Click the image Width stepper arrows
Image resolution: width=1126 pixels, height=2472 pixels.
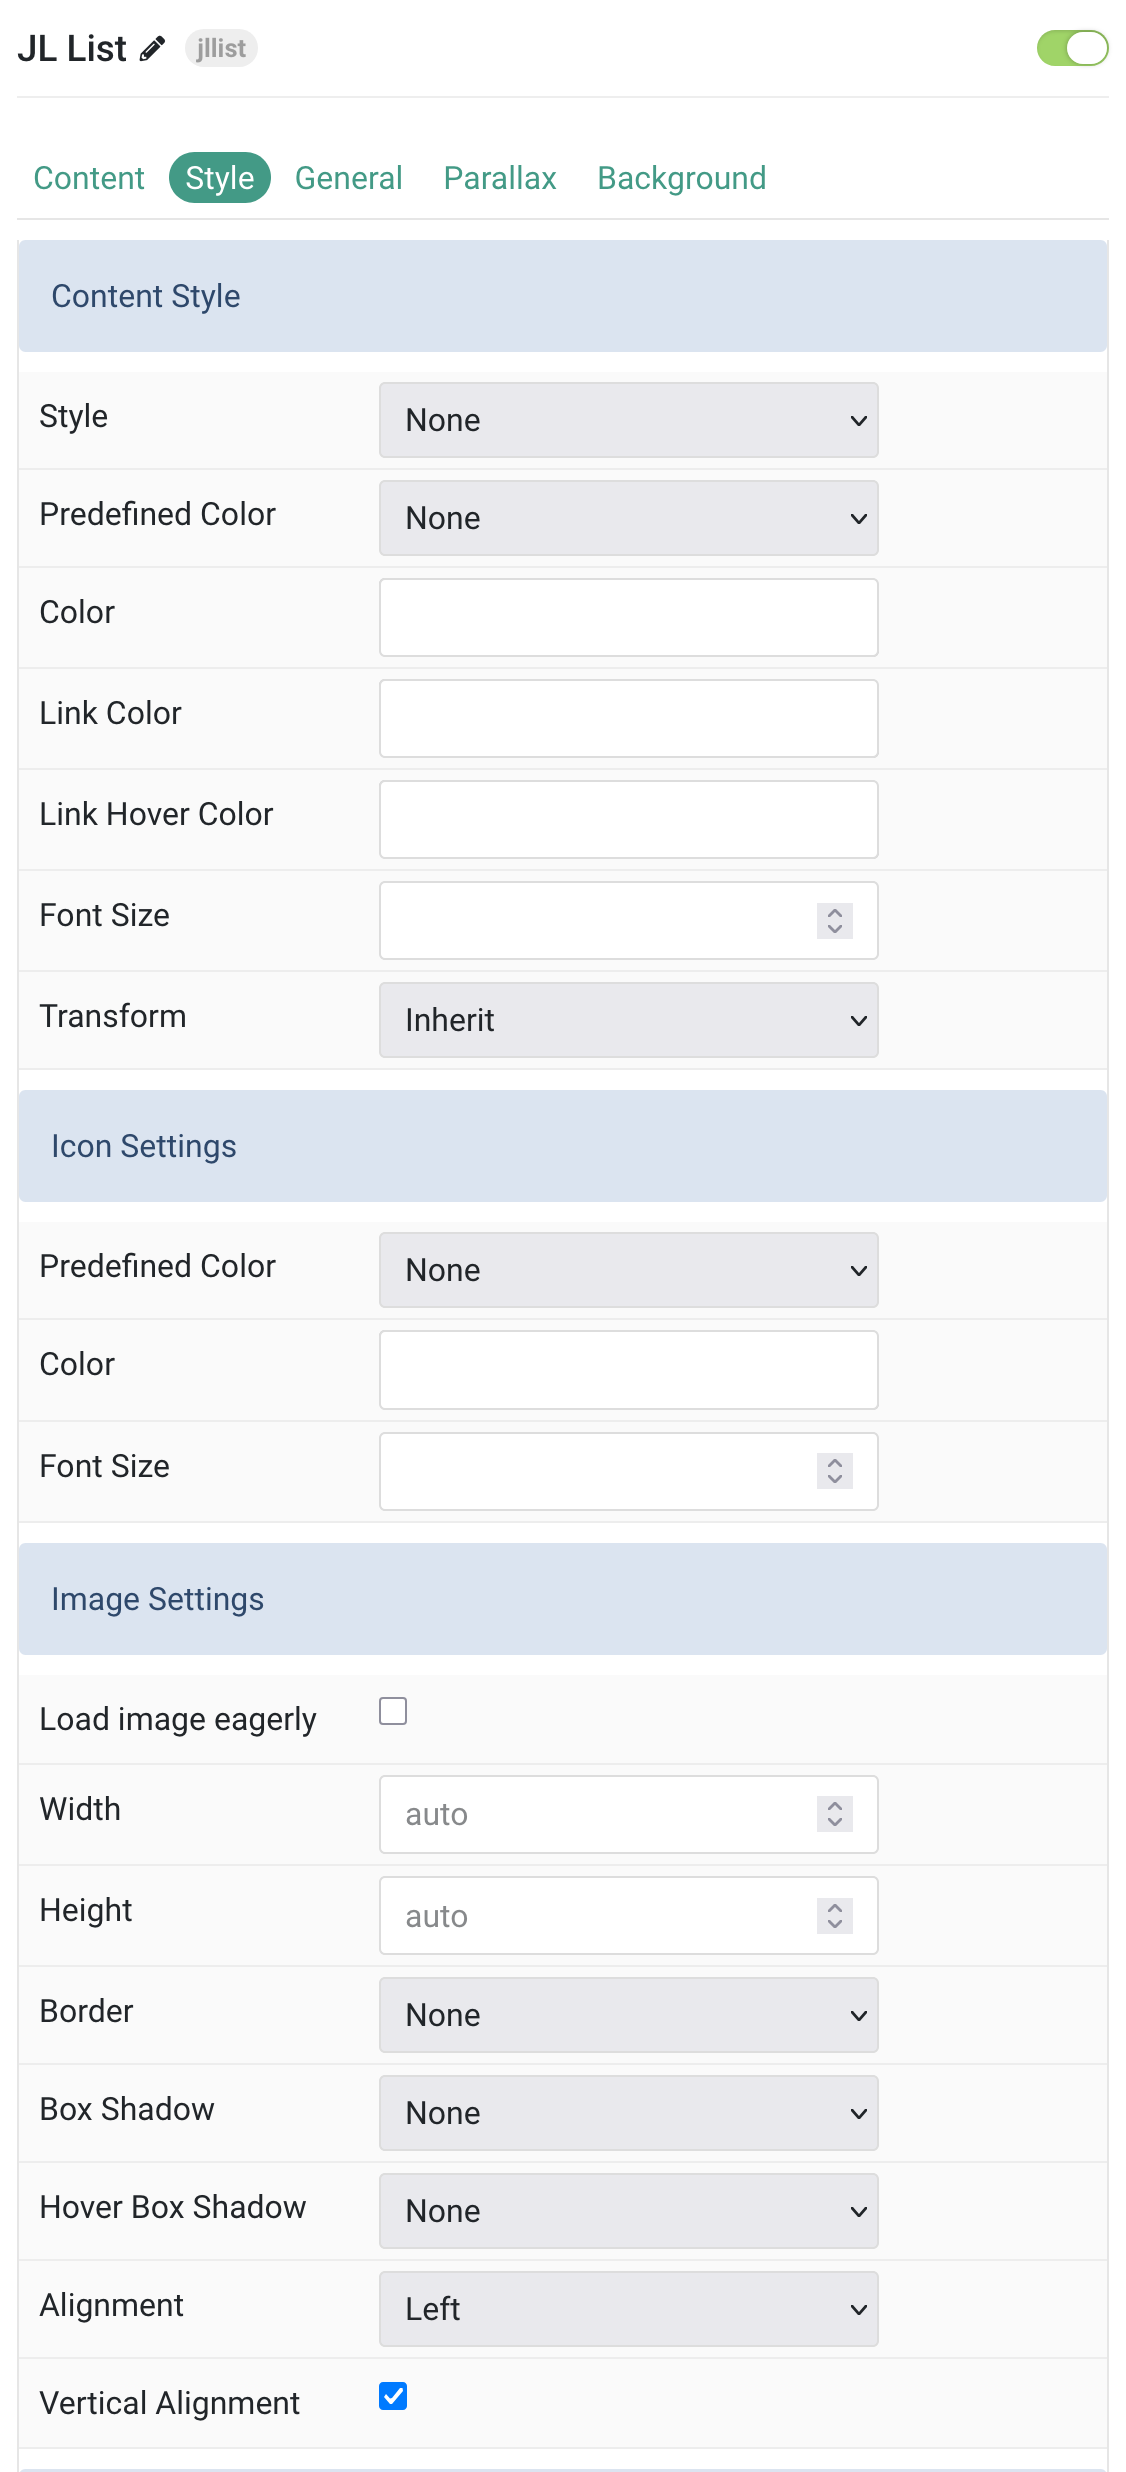coord(835,1814)
